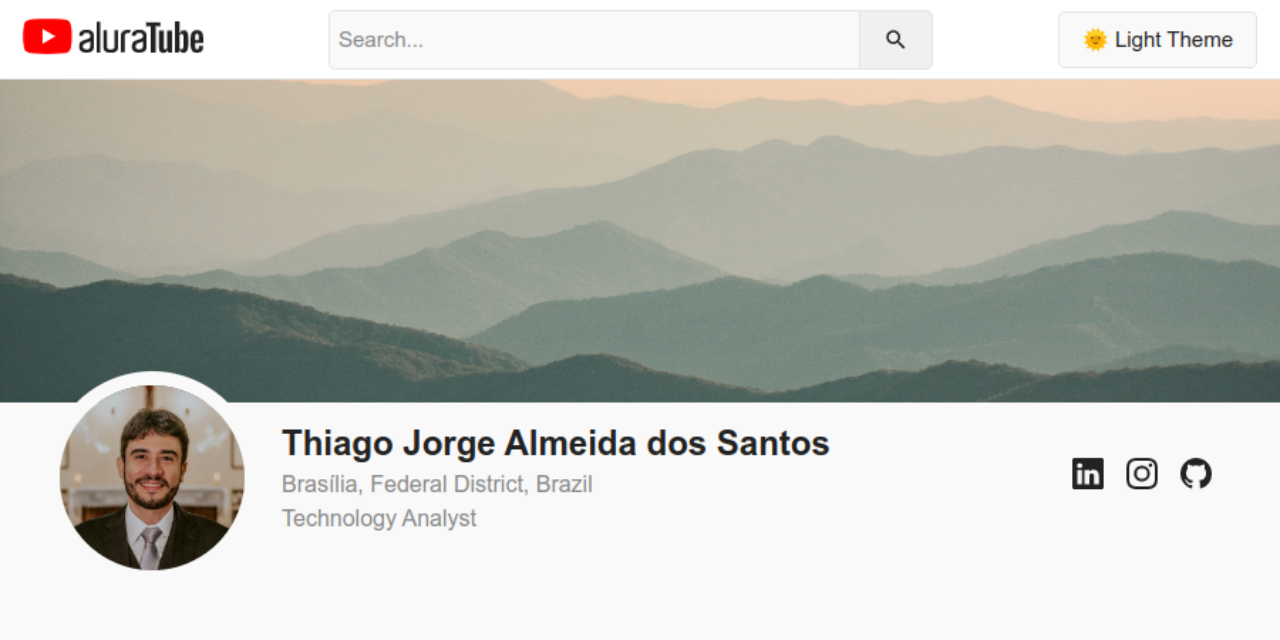This screenshot has height=640, width=1280.
Task: Focus the Search... input field
Action: pos(594,40)
